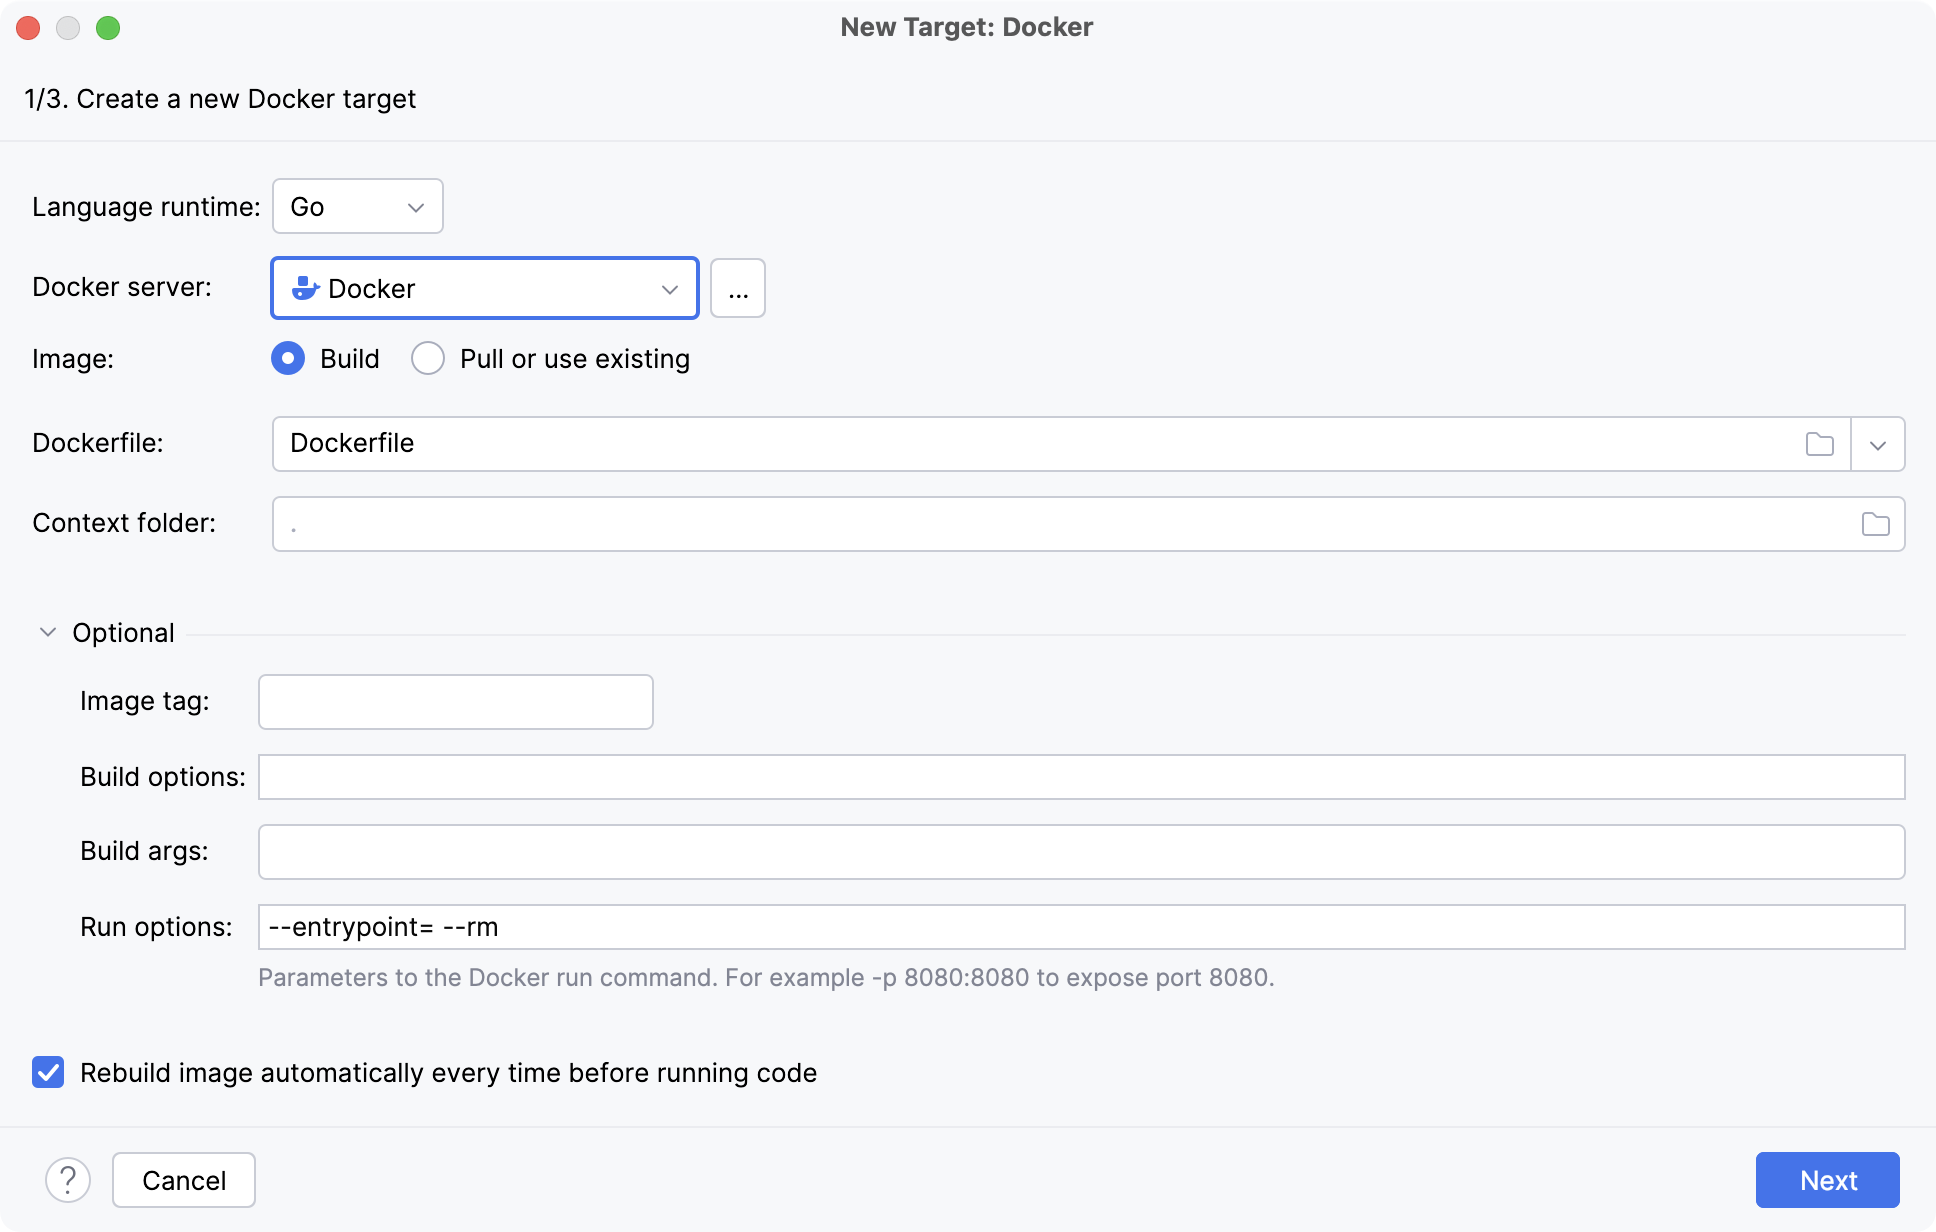
Task: Select the Build radio button
Action: [x=287, y=358]
